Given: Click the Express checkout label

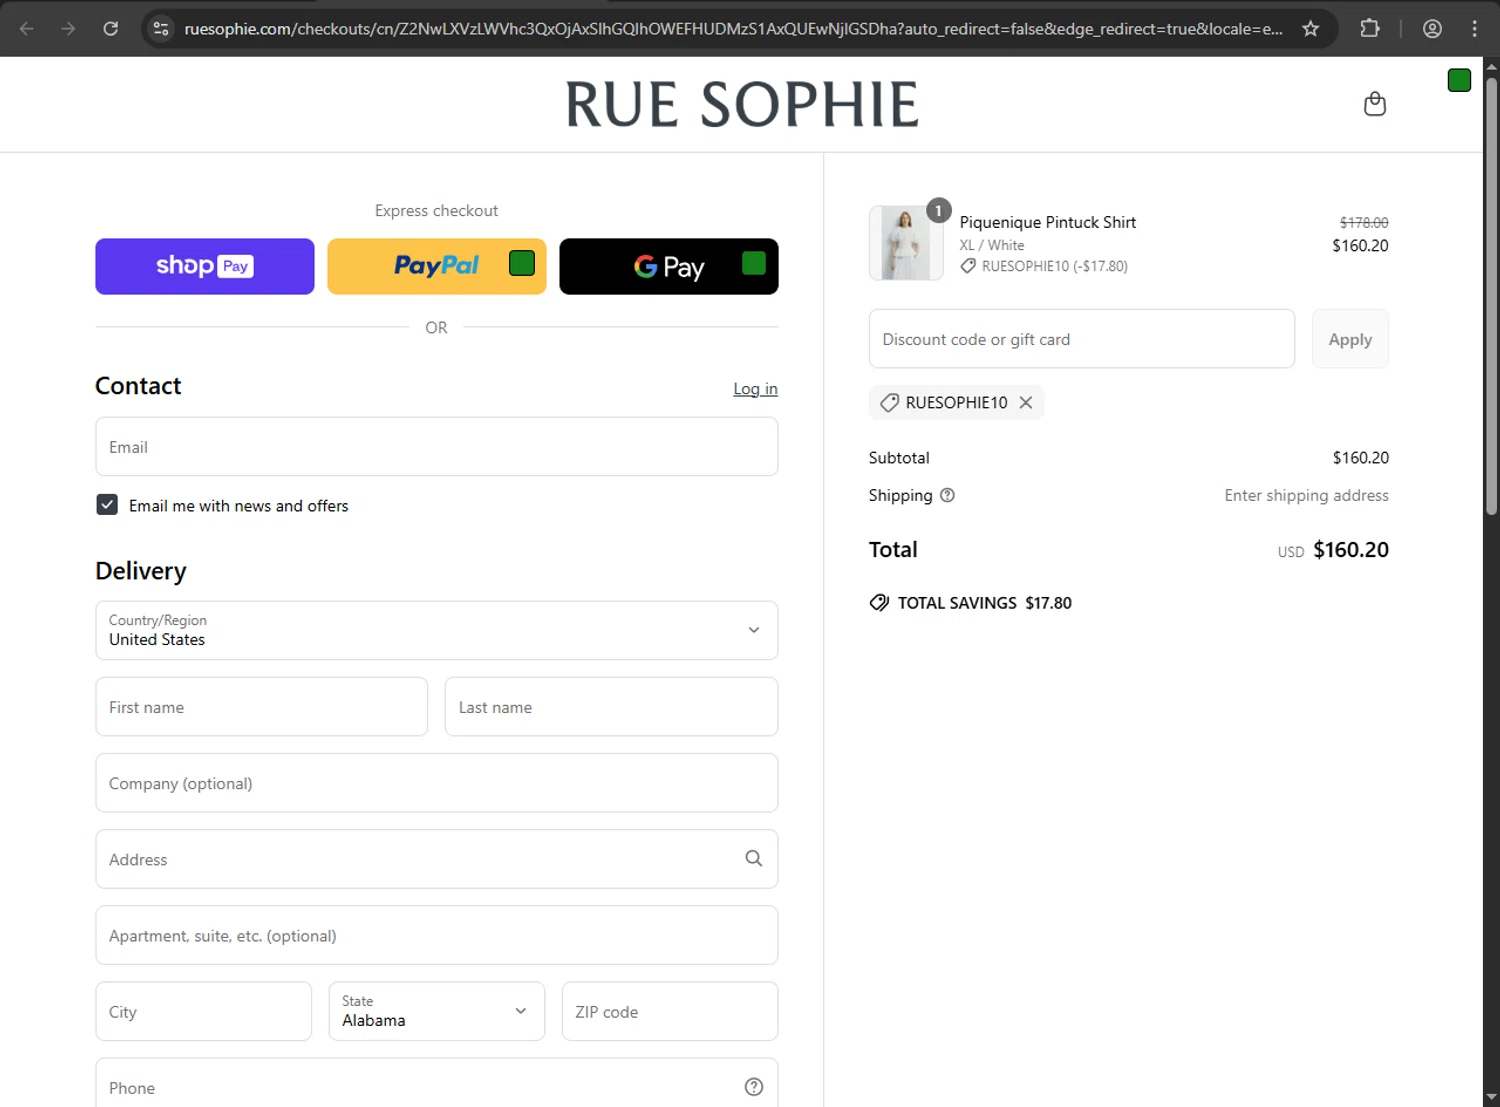Looking at the screenshot, I should click(436, 210).
